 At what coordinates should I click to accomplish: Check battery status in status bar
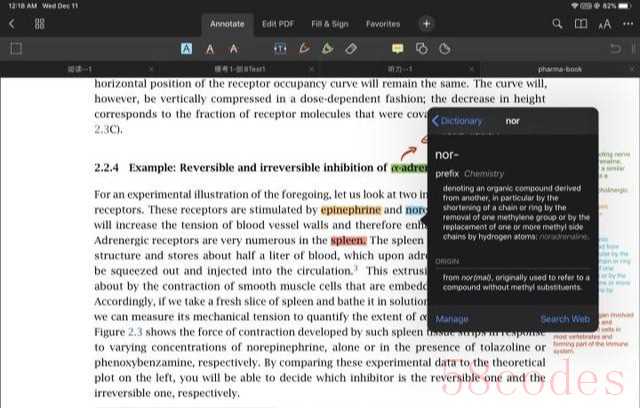(624, 6)
